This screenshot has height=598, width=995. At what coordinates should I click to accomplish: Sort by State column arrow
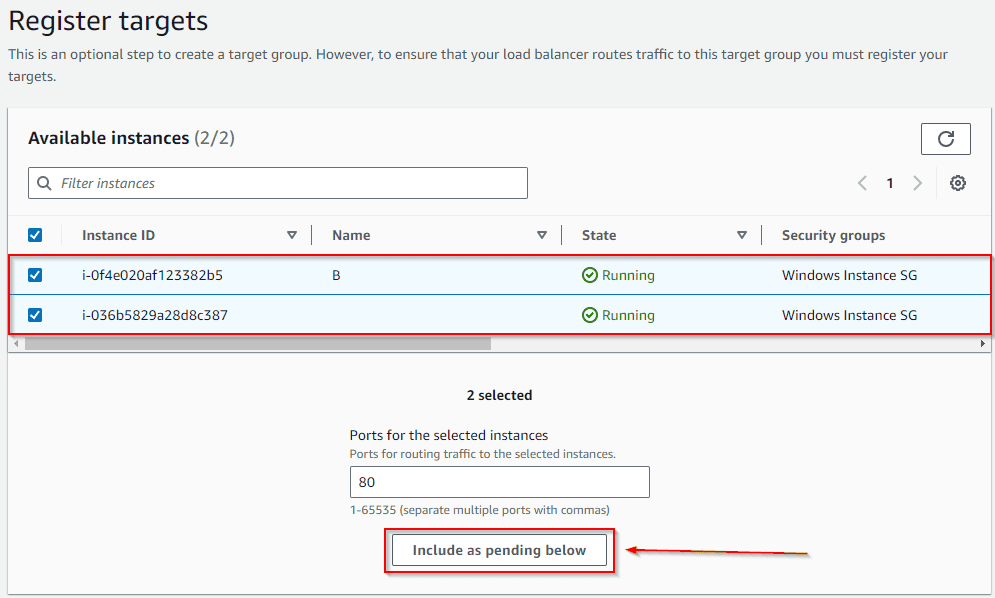742,235
